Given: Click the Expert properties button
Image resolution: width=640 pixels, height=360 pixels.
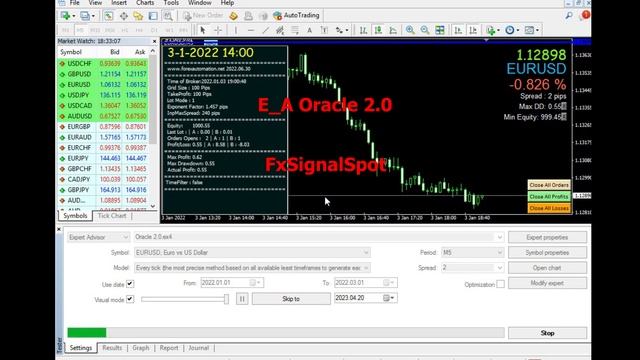Looking at the screenshot, I should (547, 237).
